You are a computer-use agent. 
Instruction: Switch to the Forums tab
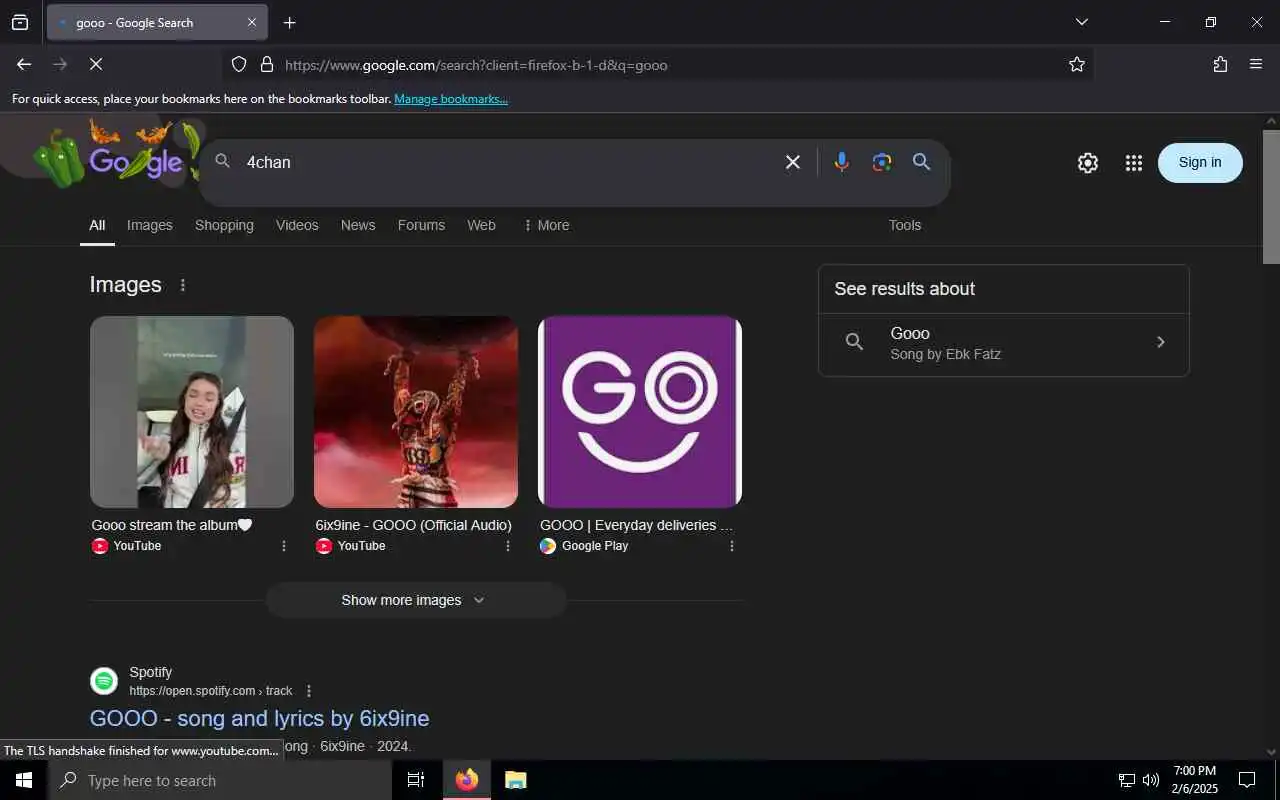click(421, 226)
